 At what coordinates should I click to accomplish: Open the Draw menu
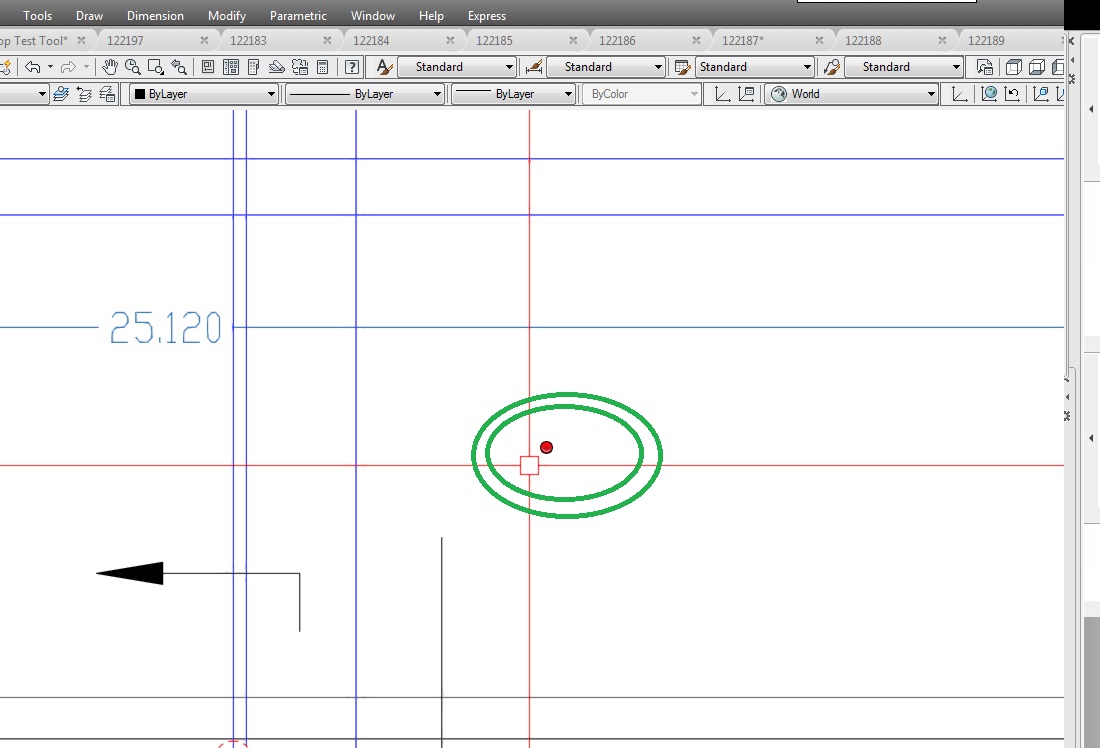pos(89,15)
